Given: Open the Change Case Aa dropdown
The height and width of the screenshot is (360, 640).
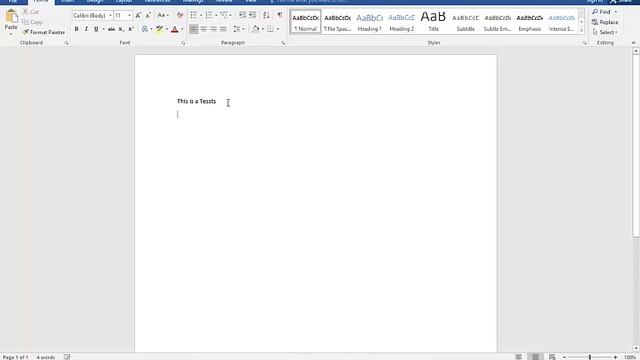Looking at the screenshot, I should coord(163,16).
